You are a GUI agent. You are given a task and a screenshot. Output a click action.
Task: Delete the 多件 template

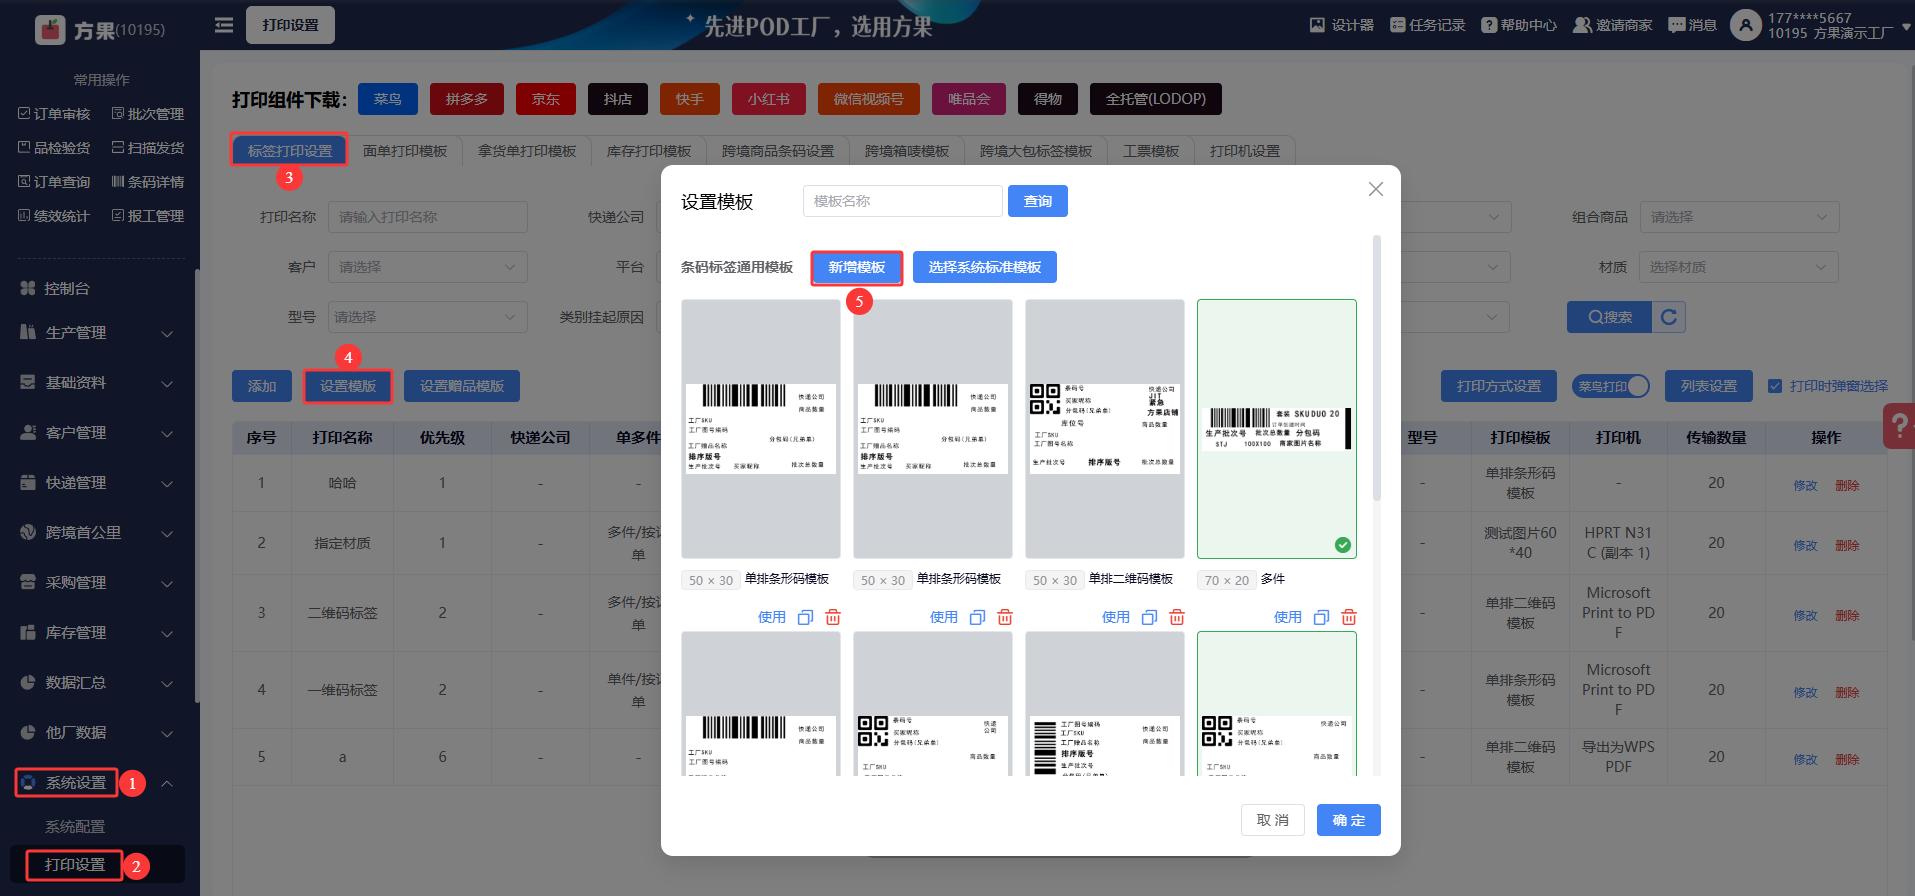[1349, 617]
